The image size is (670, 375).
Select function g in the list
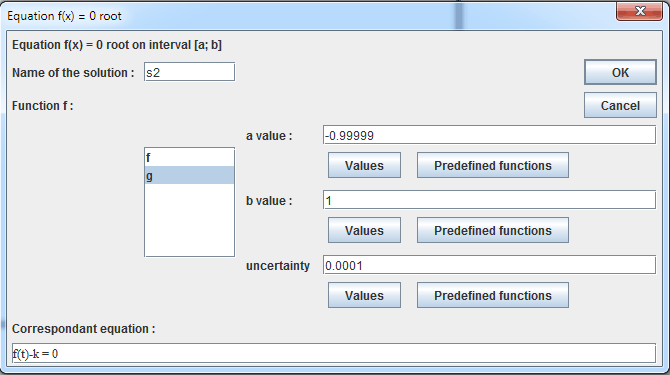click(x=189, y=175)
